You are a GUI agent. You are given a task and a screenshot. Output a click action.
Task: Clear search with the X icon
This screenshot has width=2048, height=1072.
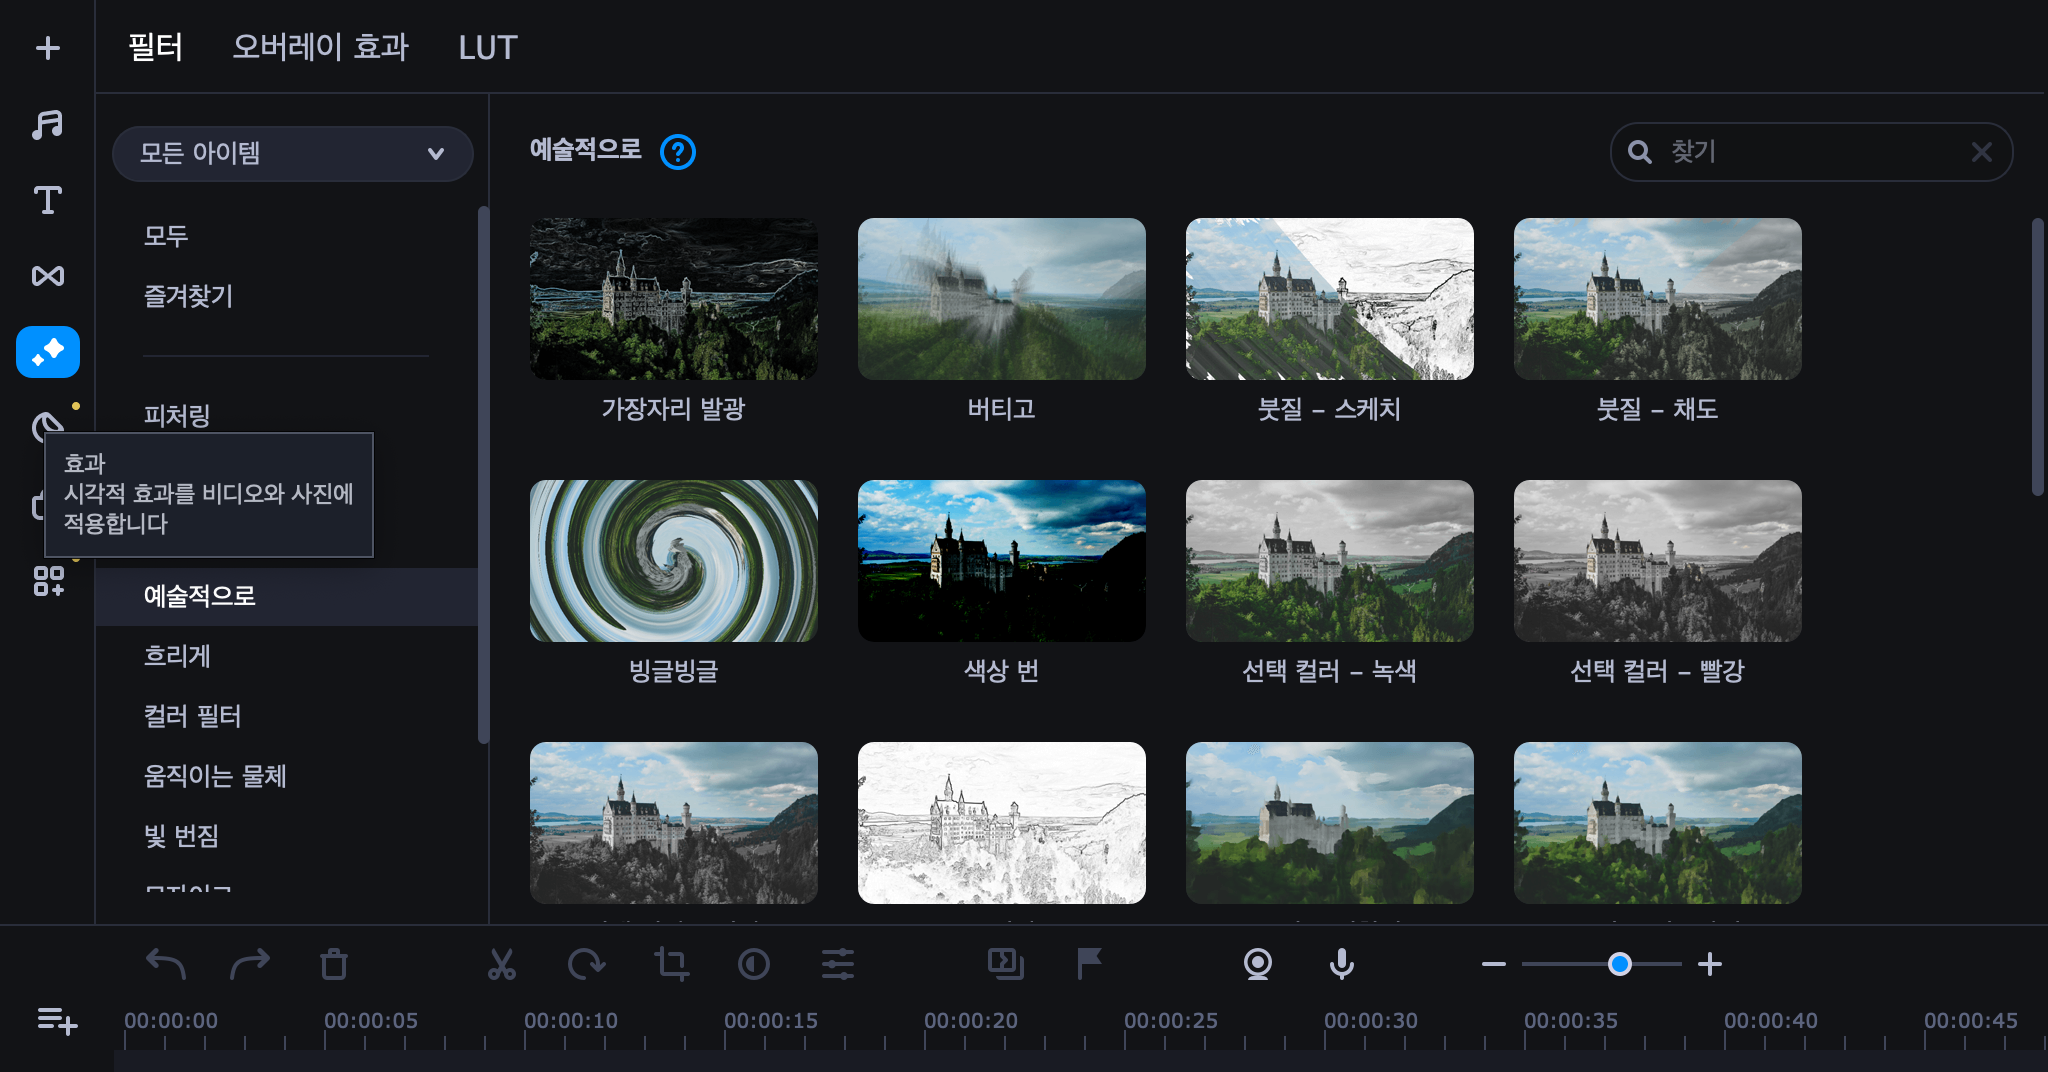pos(1981,152)
